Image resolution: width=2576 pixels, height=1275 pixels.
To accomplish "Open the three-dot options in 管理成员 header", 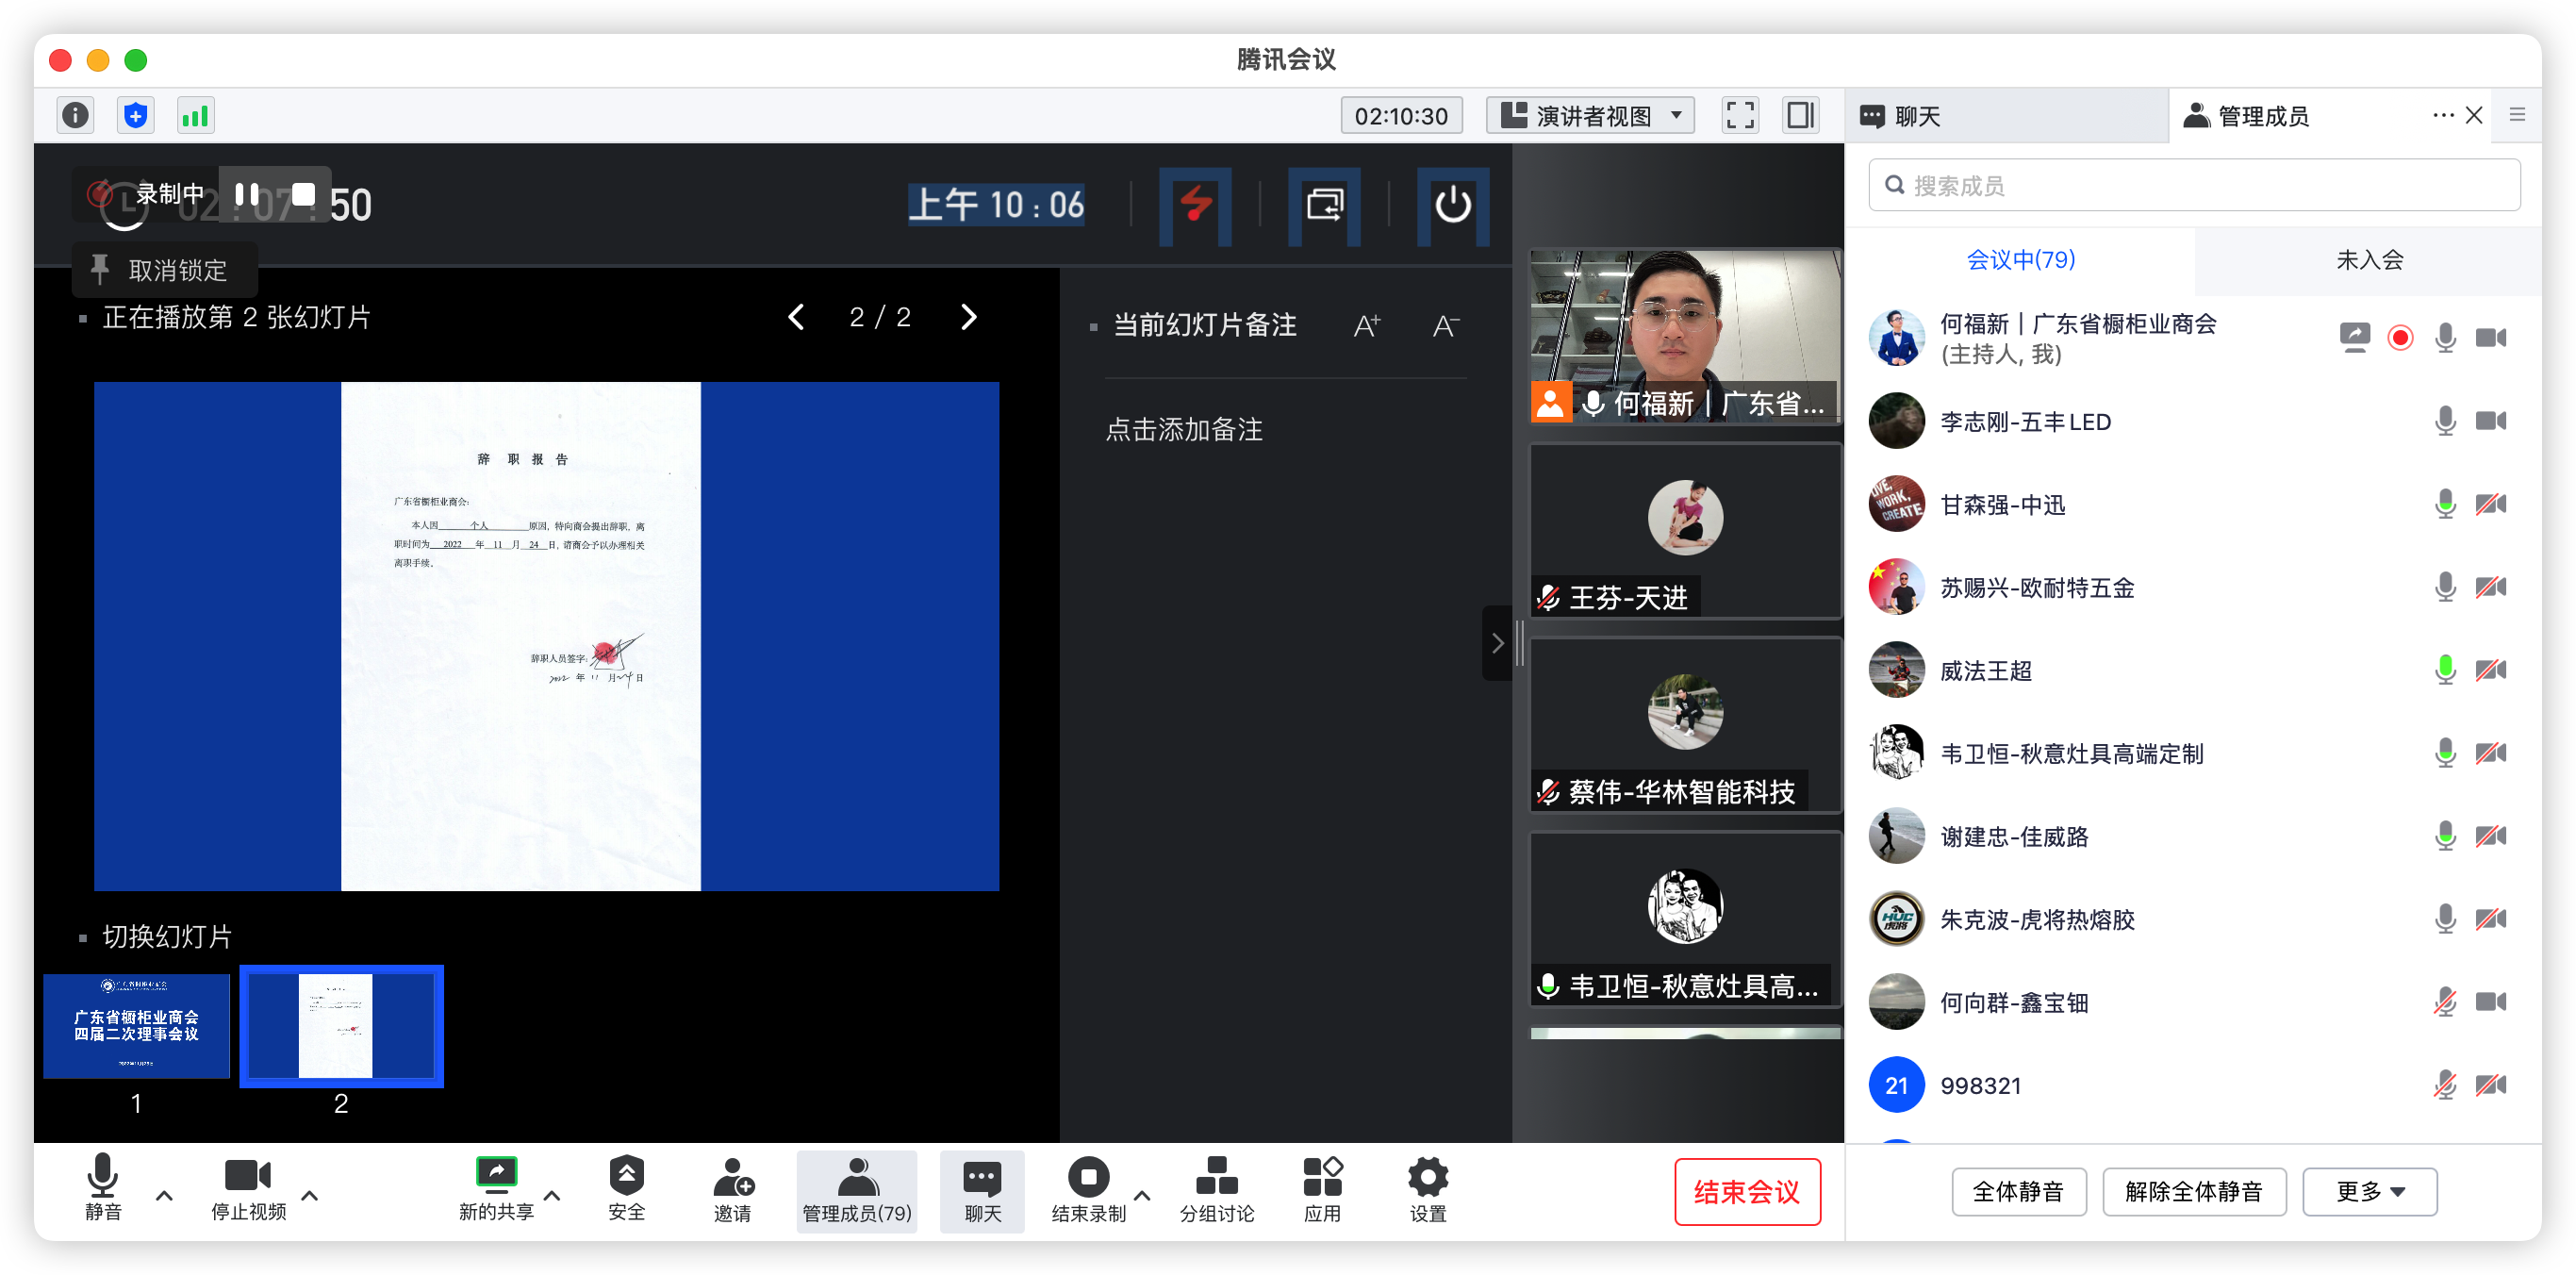I will [2443, 116].
